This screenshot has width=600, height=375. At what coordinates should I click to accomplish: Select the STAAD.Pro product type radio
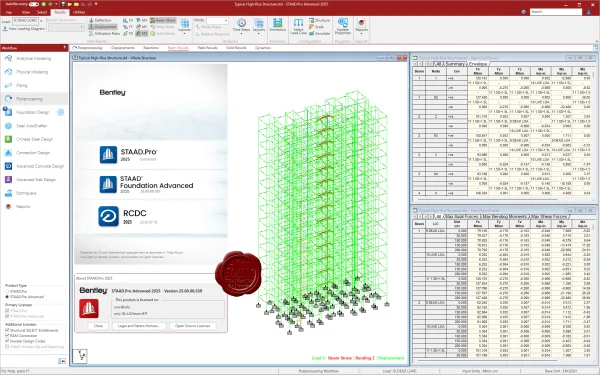point(7,291)
